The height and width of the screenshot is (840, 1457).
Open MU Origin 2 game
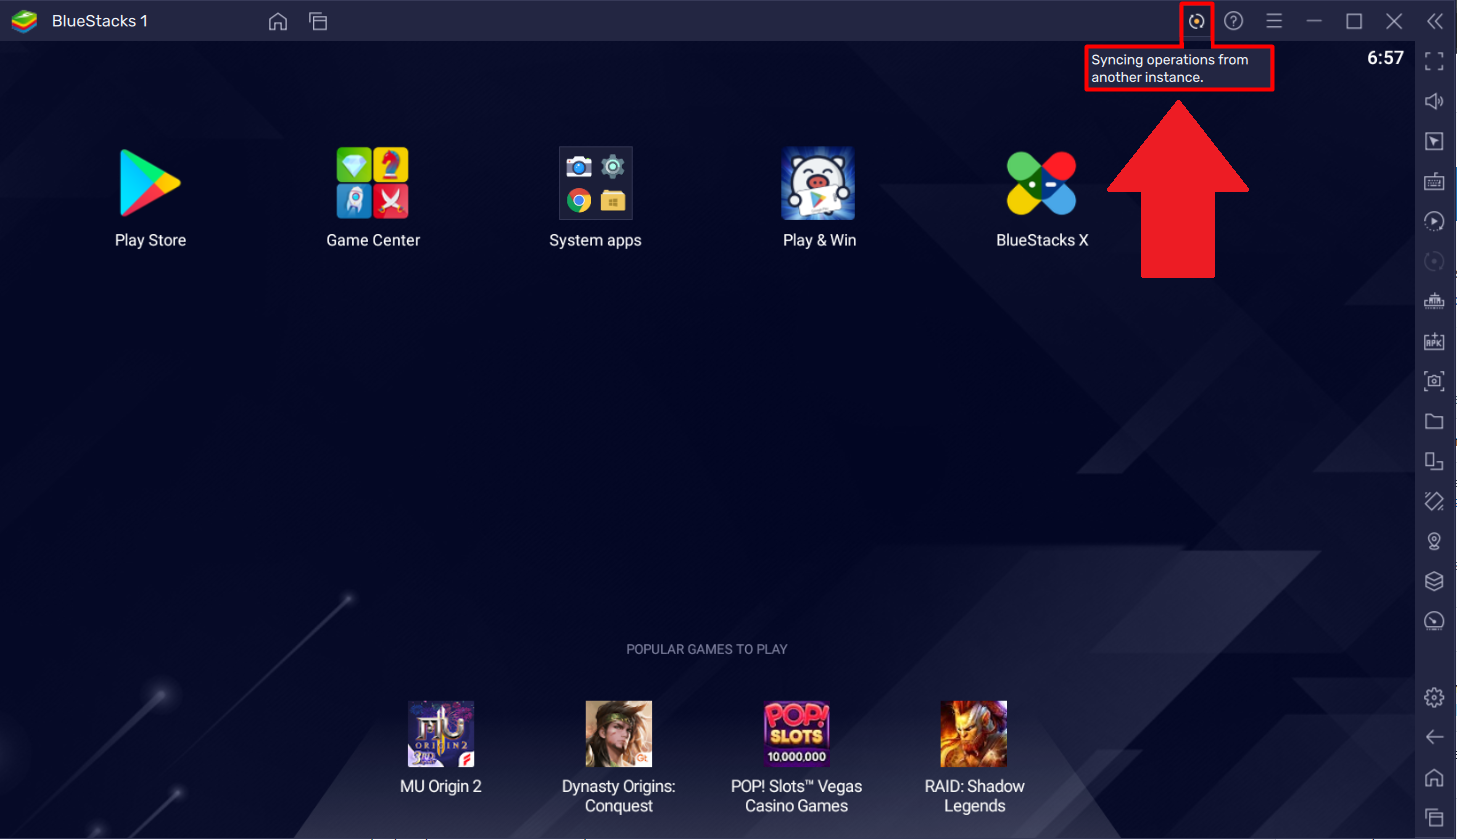(x=441, y=734)
